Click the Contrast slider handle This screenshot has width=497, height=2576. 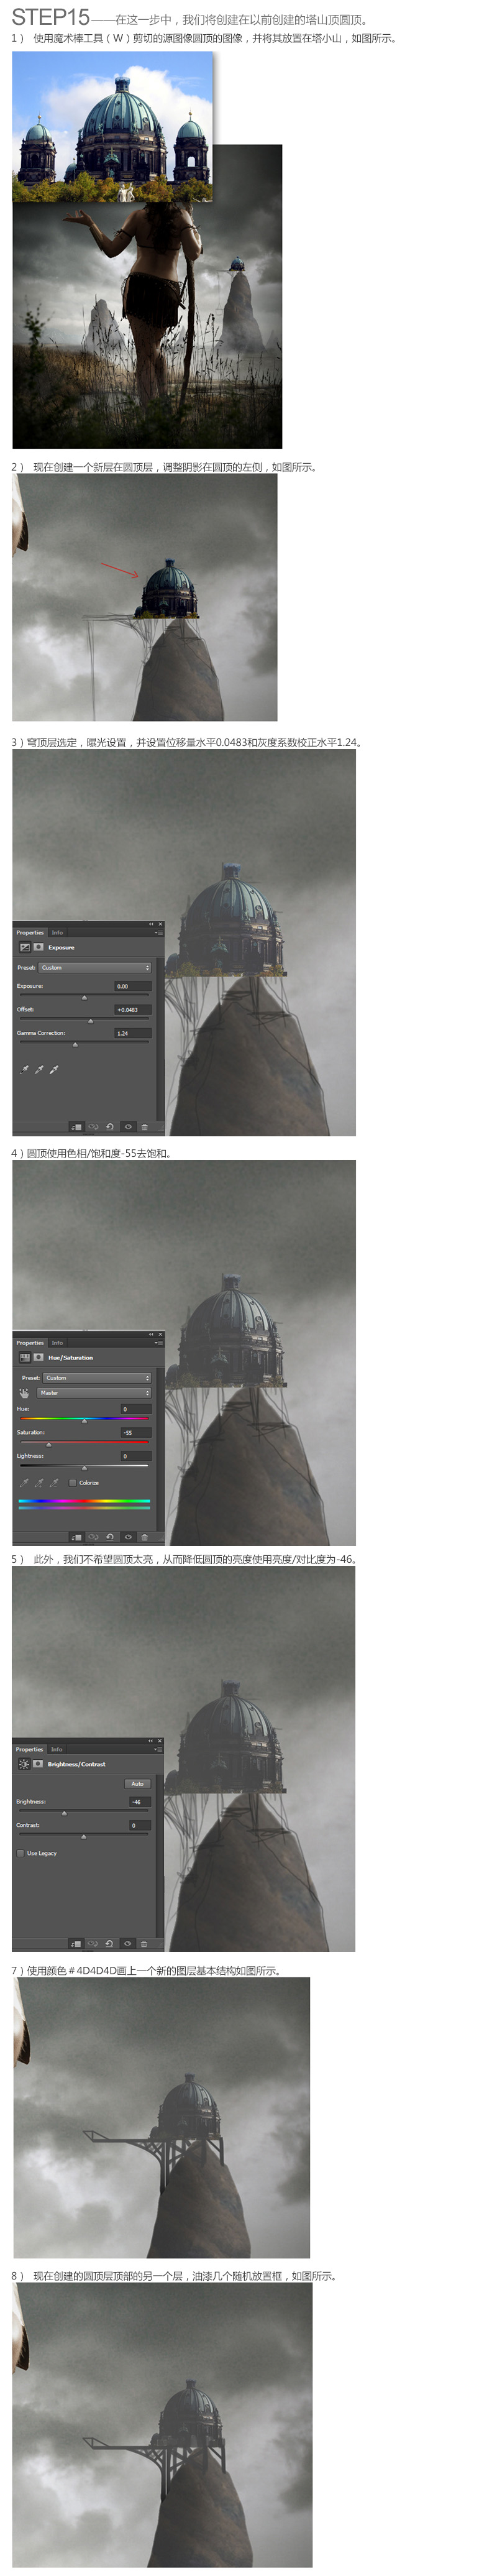(x=84, y=1837)
